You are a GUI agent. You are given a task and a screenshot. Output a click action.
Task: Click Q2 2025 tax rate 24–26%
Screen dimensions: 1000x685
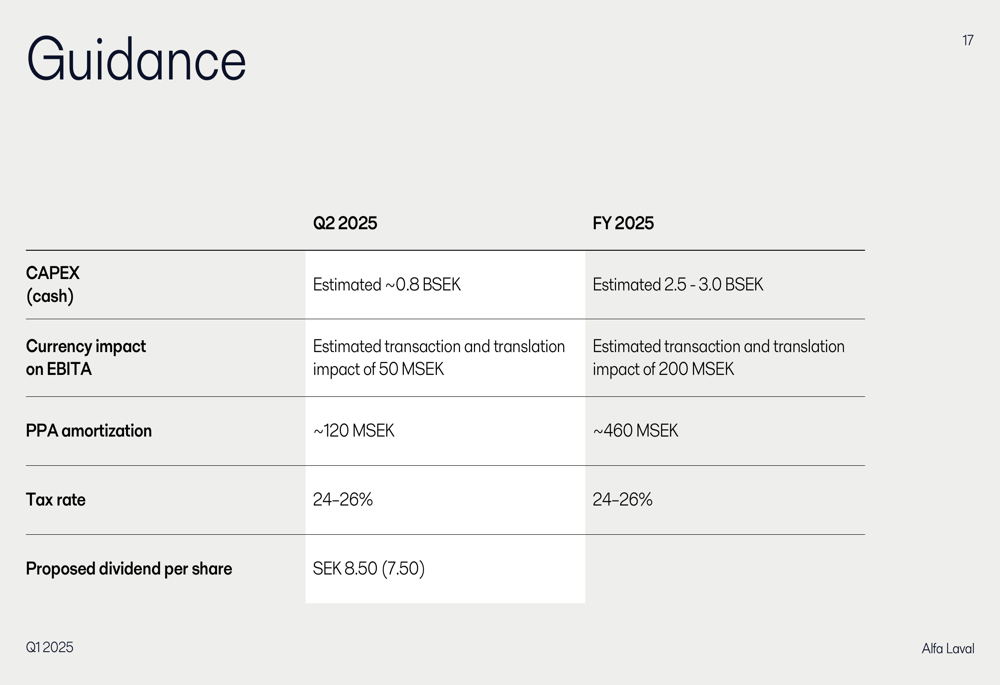click(x=343, y=500)
